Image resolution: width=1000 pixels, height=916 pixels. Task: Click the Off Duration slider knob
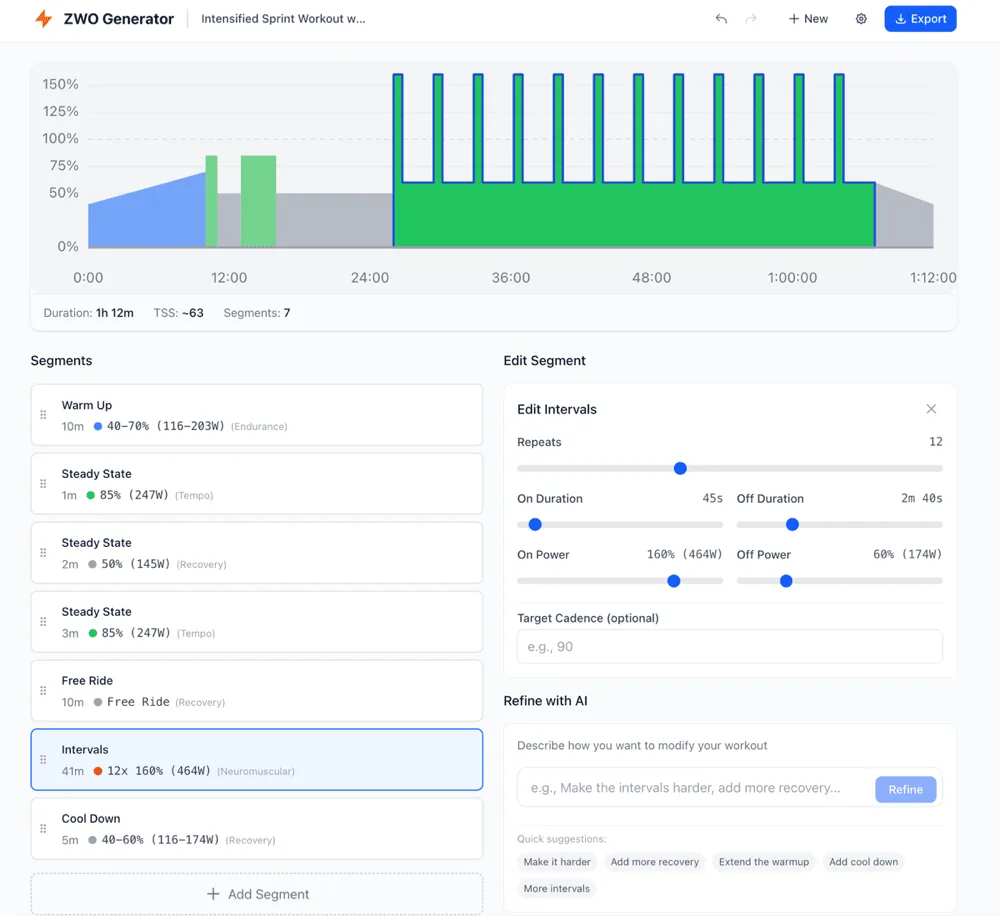tap(792, 524)
